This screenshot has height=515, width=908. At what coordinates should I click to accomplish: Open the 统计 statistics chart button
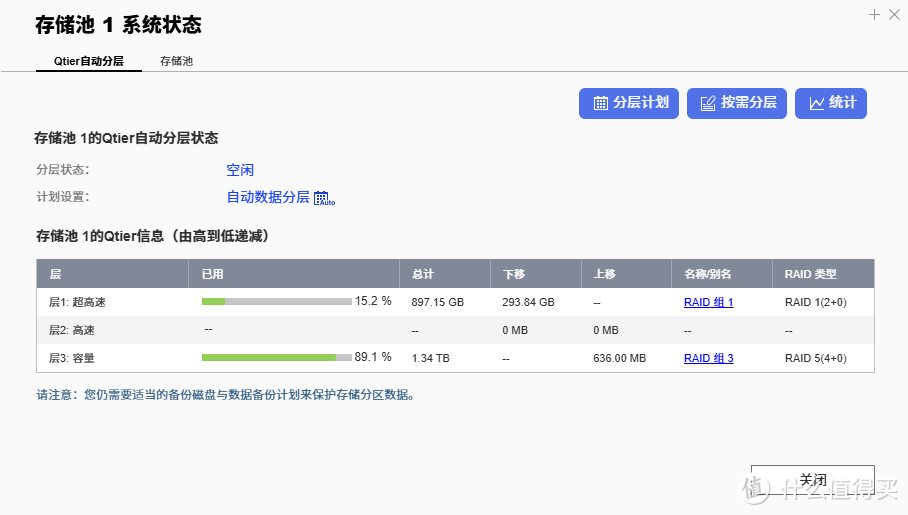click(830, 103)
